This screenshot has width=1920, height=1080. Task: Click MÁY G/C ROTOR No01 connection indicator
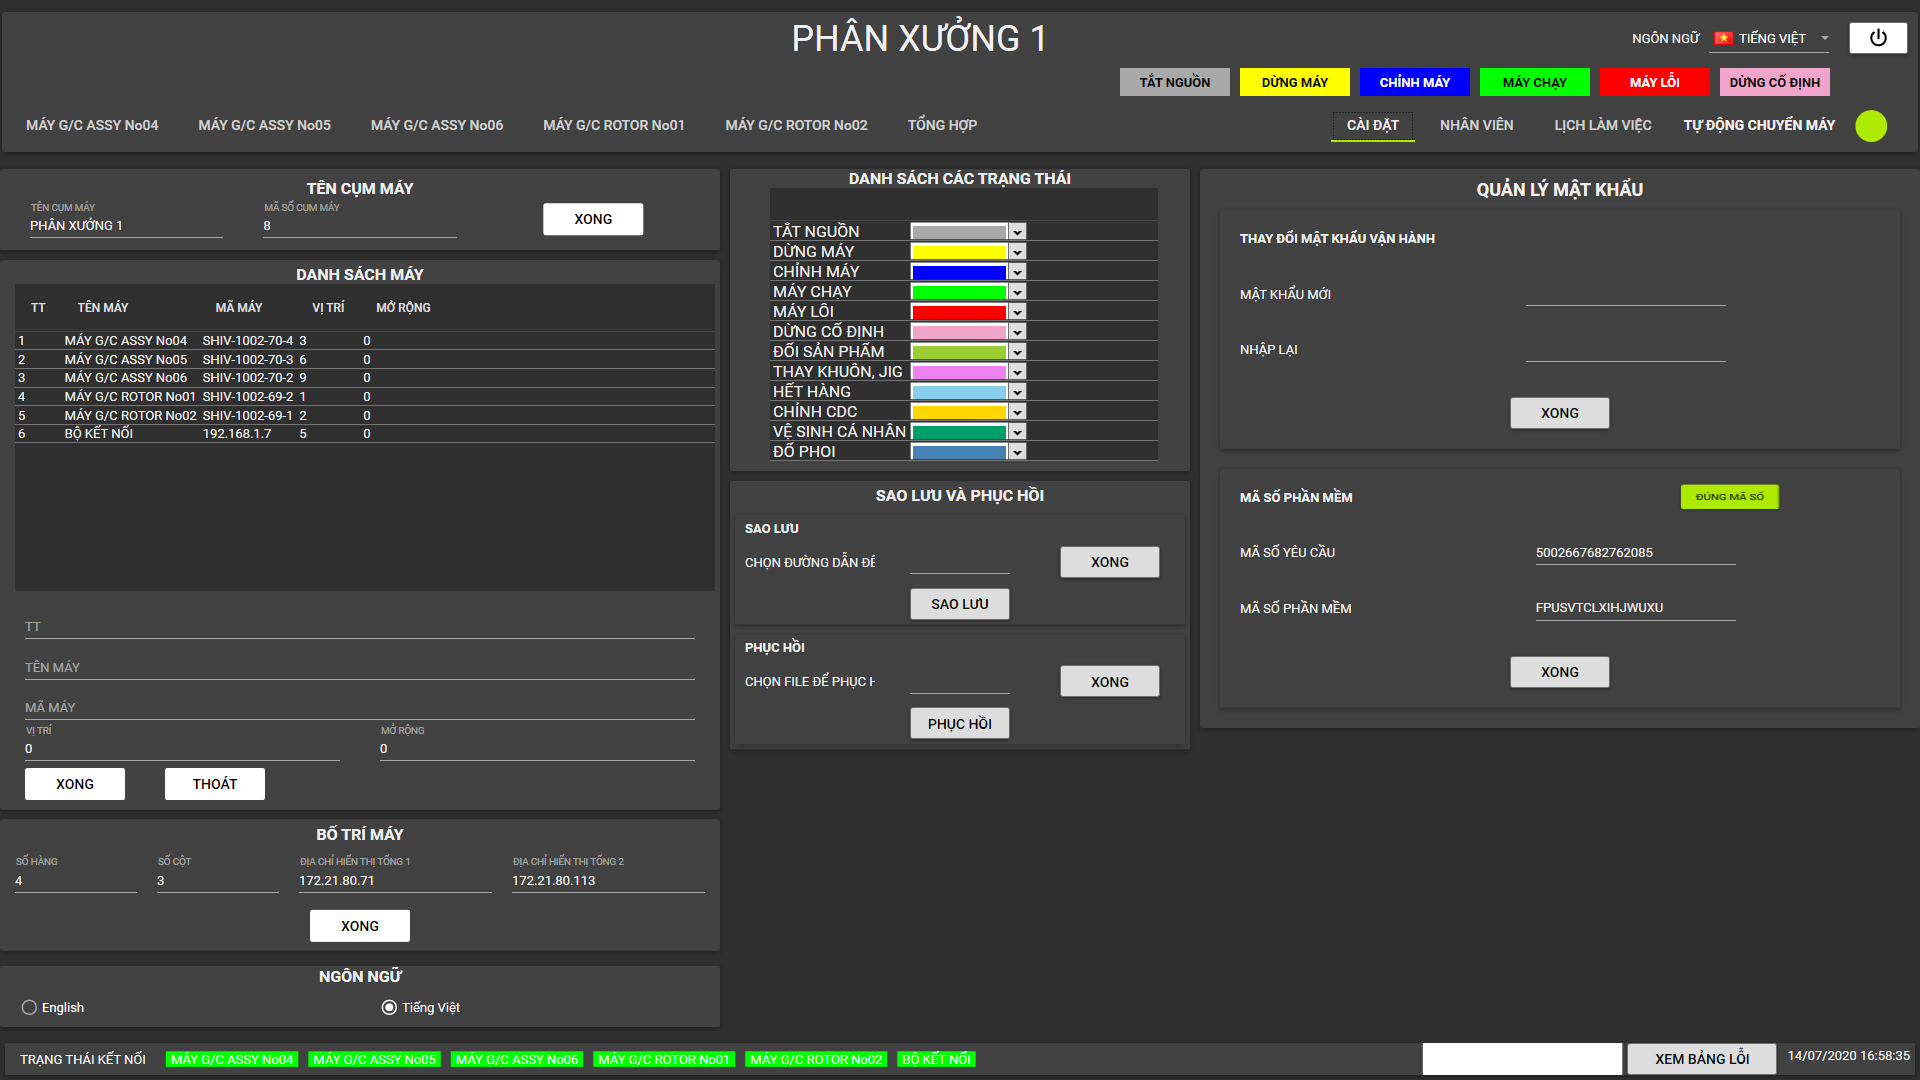point(664,1059)
